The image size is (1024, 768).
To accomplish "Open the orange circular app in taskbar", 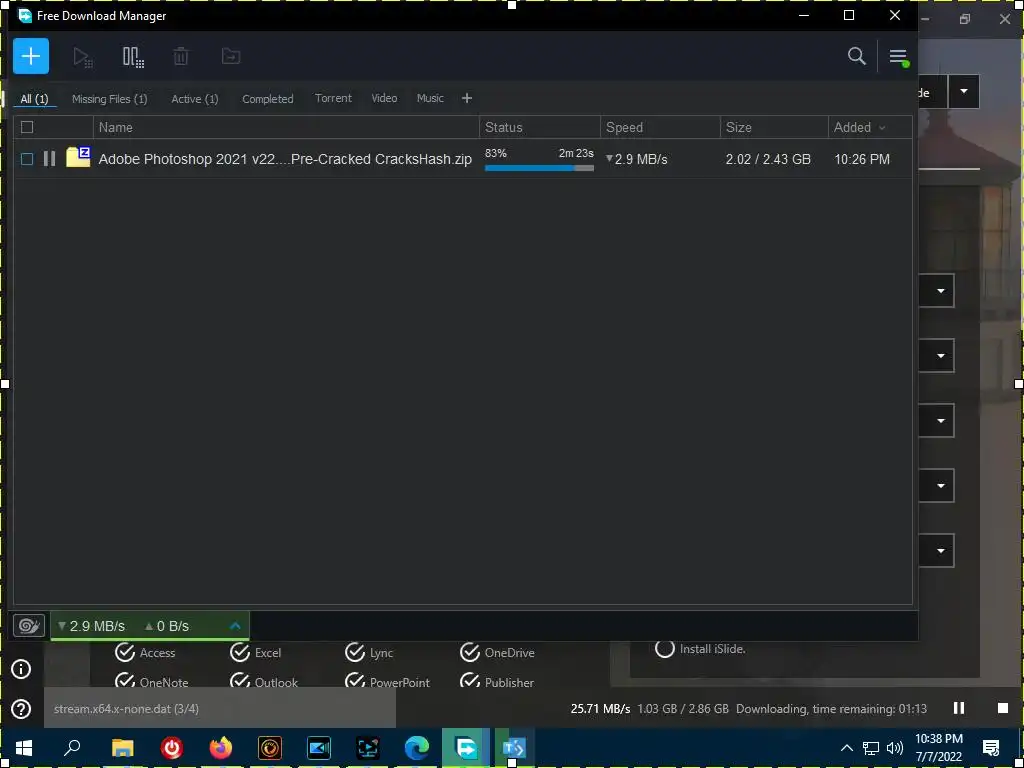I will click(x=270, y=748).
